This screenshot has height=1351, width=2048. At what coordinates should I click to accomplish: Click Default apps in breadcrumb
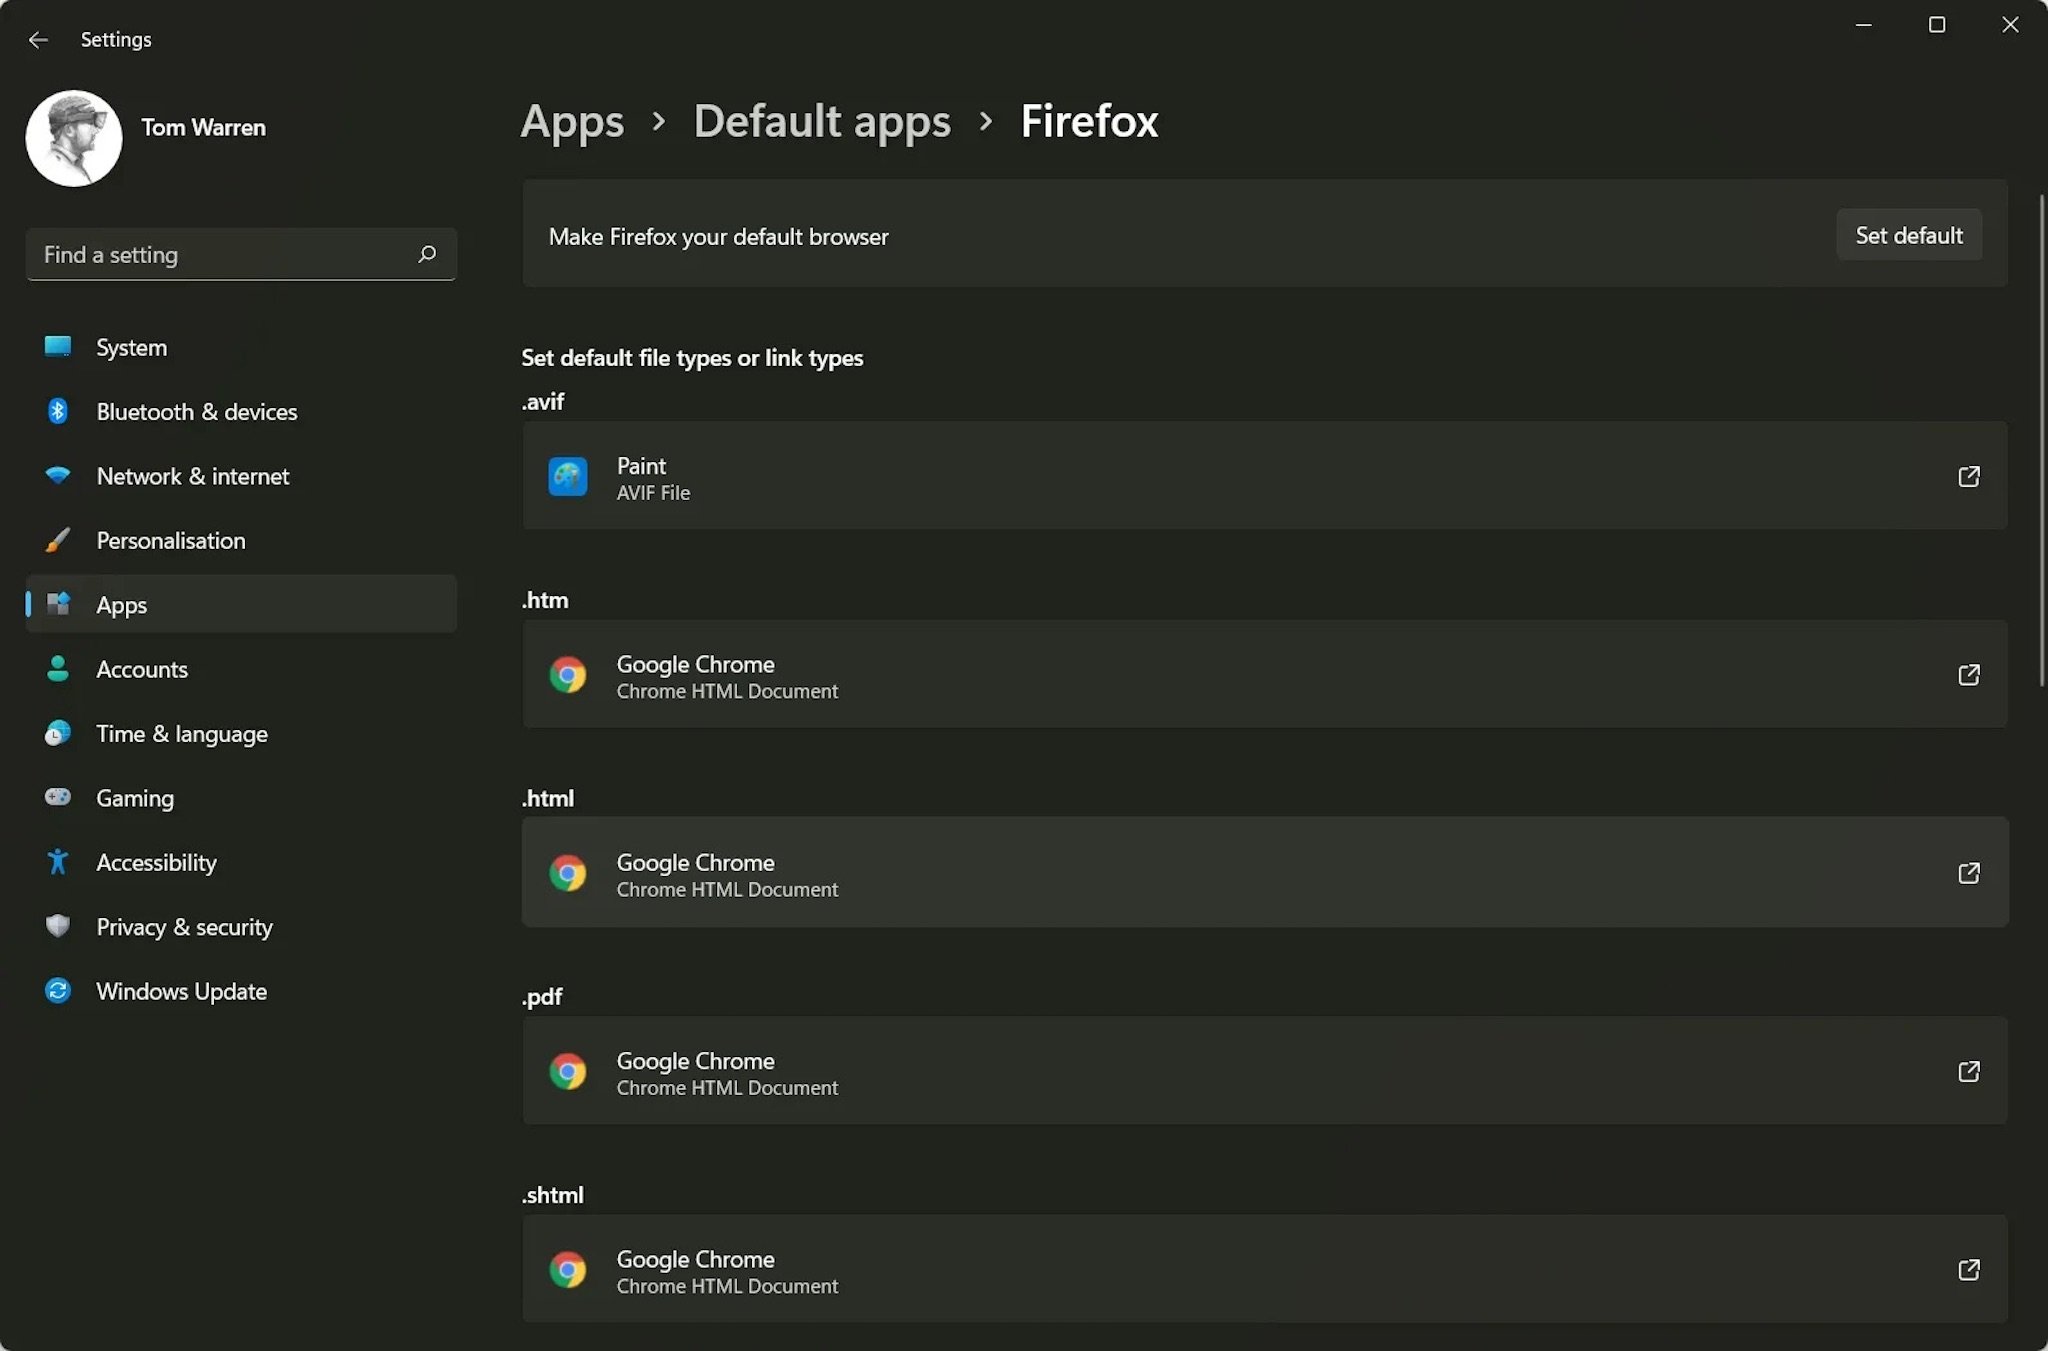pos(821,119)
